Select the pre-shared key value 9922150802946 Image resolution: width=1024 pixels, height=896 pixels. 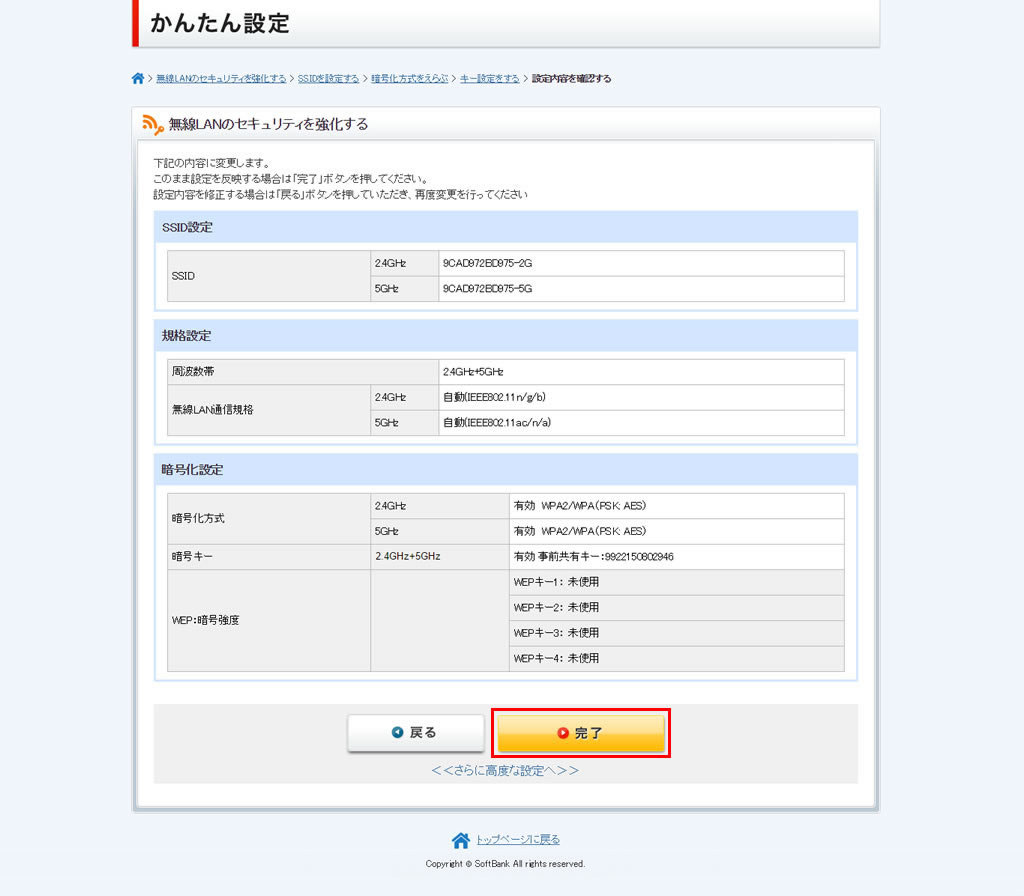pyautogui.click(x=639, y=557)
